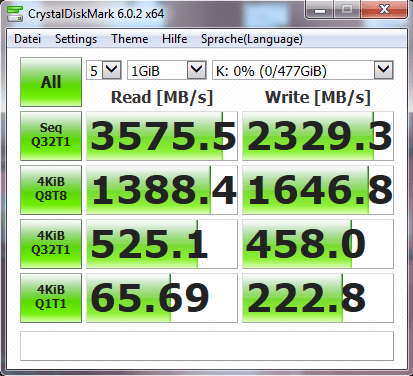
Task: Maximize the CrystalDiskMark window
Action: [x=347, y=10]
